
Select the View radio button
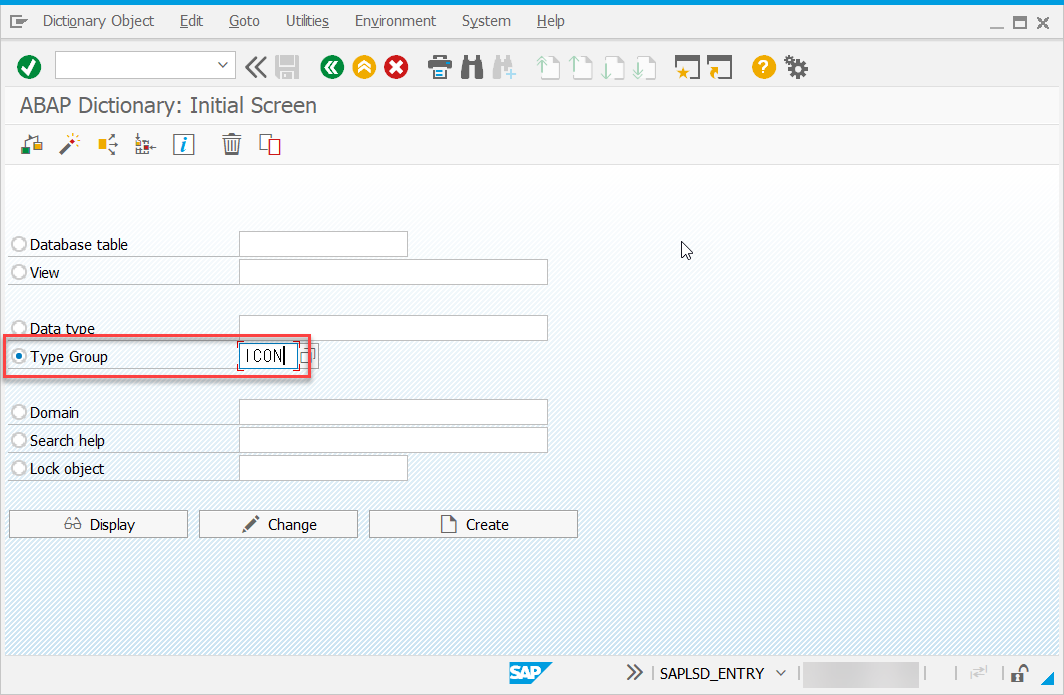click(19, 272)
